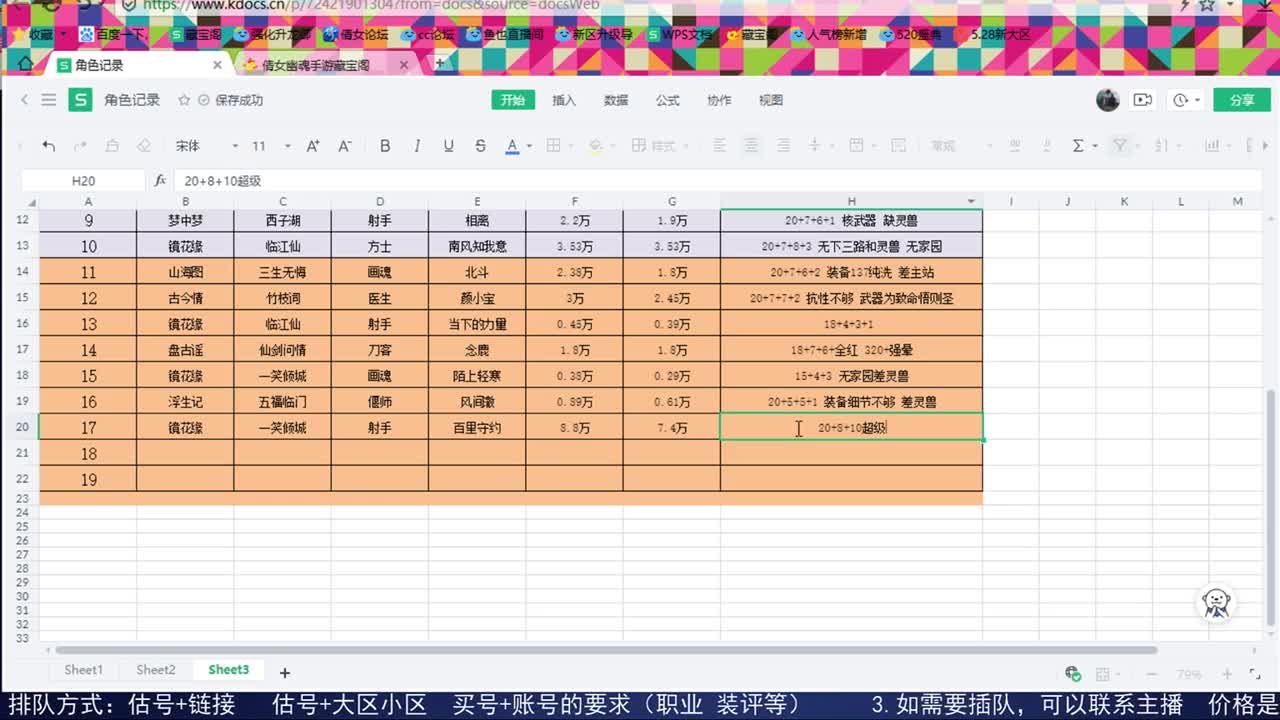Toggle italic formatting
Image resolution: width=1280 pixels, height=720 pixels.
pyautogui.click(x=417, y=145)
